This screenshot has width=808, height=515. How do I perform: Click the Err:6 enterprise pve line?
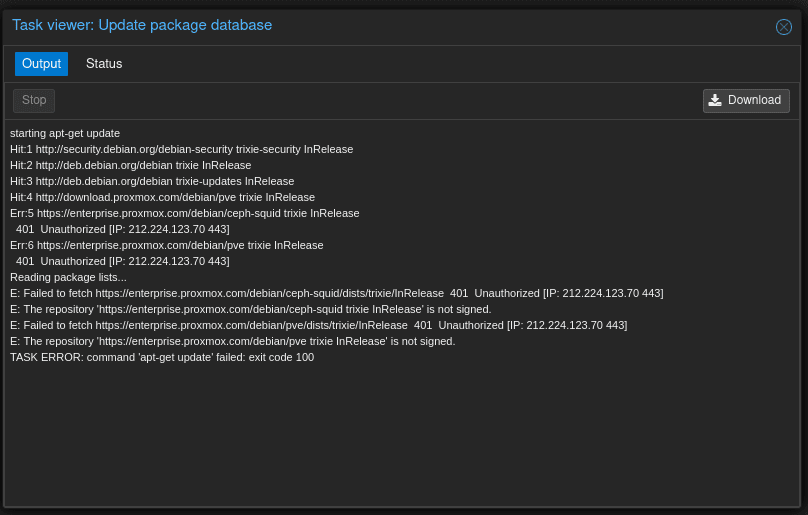pos(166,245)
